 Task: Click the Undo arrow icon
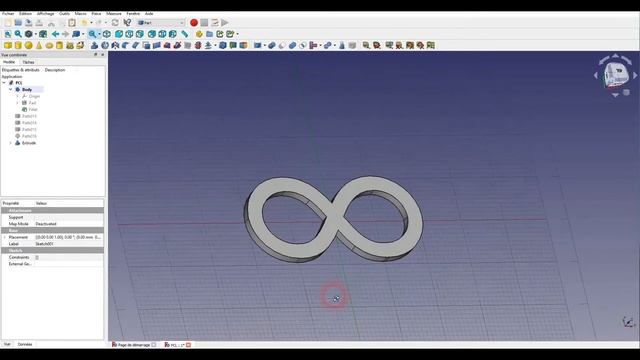84,23
